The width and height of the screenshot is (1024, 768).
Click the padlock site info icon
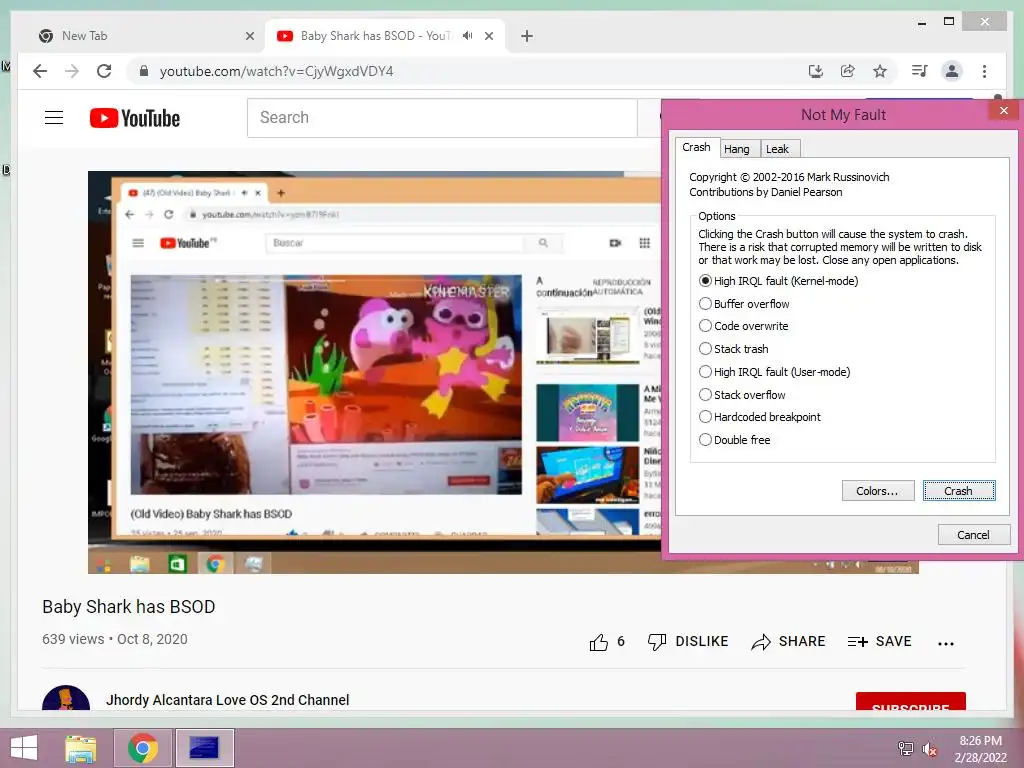click(x=144, y=71)
